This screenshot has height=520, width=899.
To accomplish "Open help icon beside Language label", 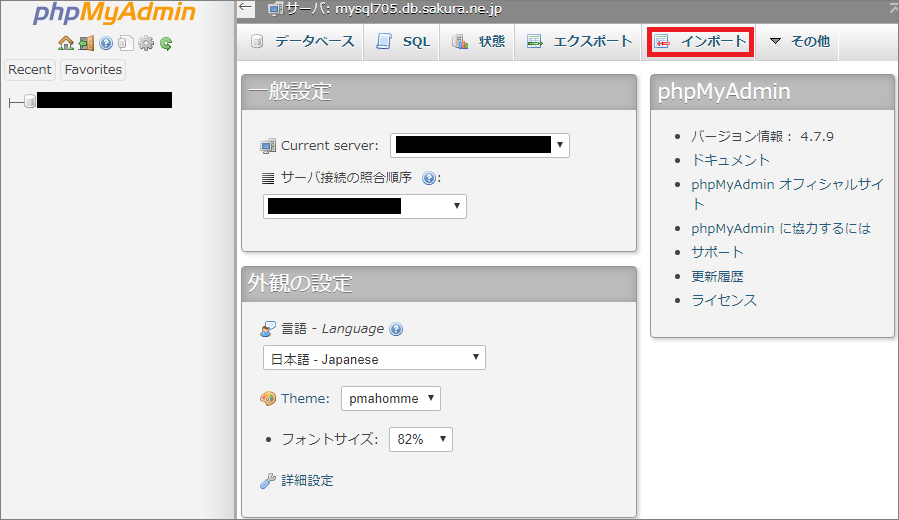I will pyautogui.click(x=396, y=329).
